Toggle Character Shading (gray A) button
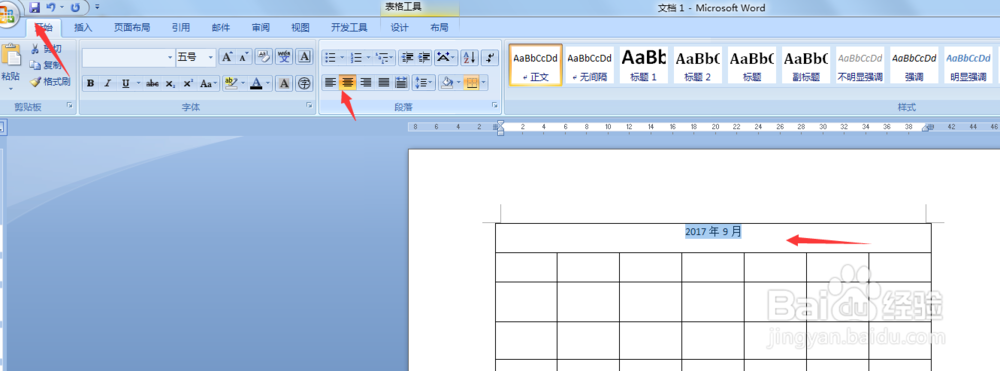The width and height of the screenshot is (1000, 371). tap(284, 84)
